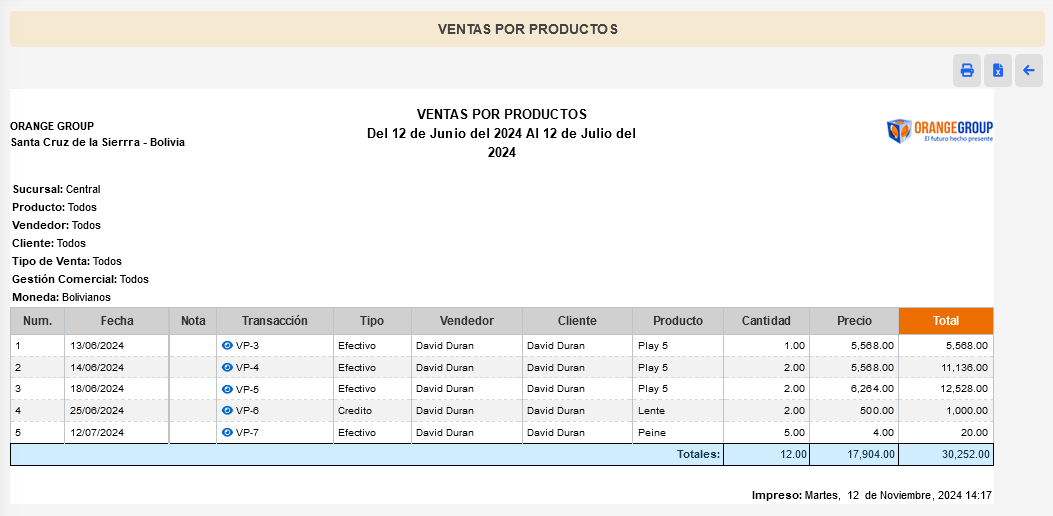The image size is (1053, 516).
Task: View transaction VP-6 eye icon
Action: tap(227, 410)
